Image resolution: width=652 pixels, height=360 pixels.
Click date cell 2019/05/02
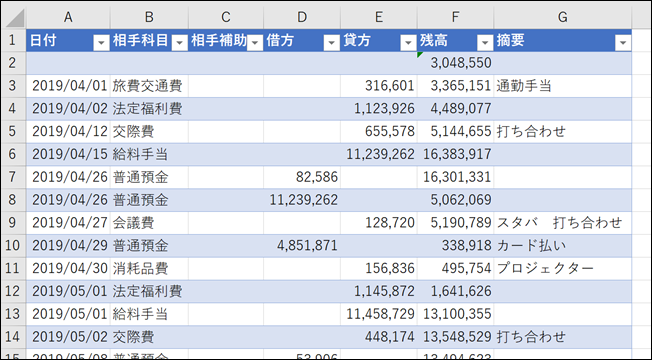click(x=68, y=337)
